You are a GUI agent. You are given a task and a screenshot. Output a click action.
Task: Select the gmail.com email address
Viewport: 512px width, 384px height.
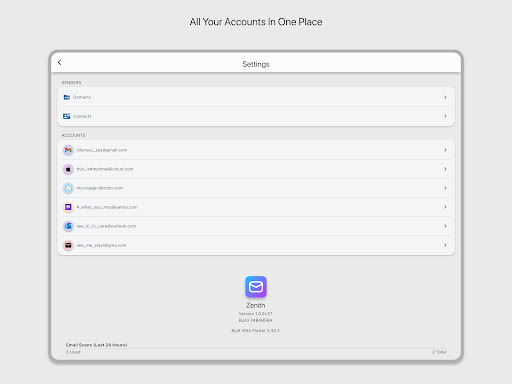[102, 150]
